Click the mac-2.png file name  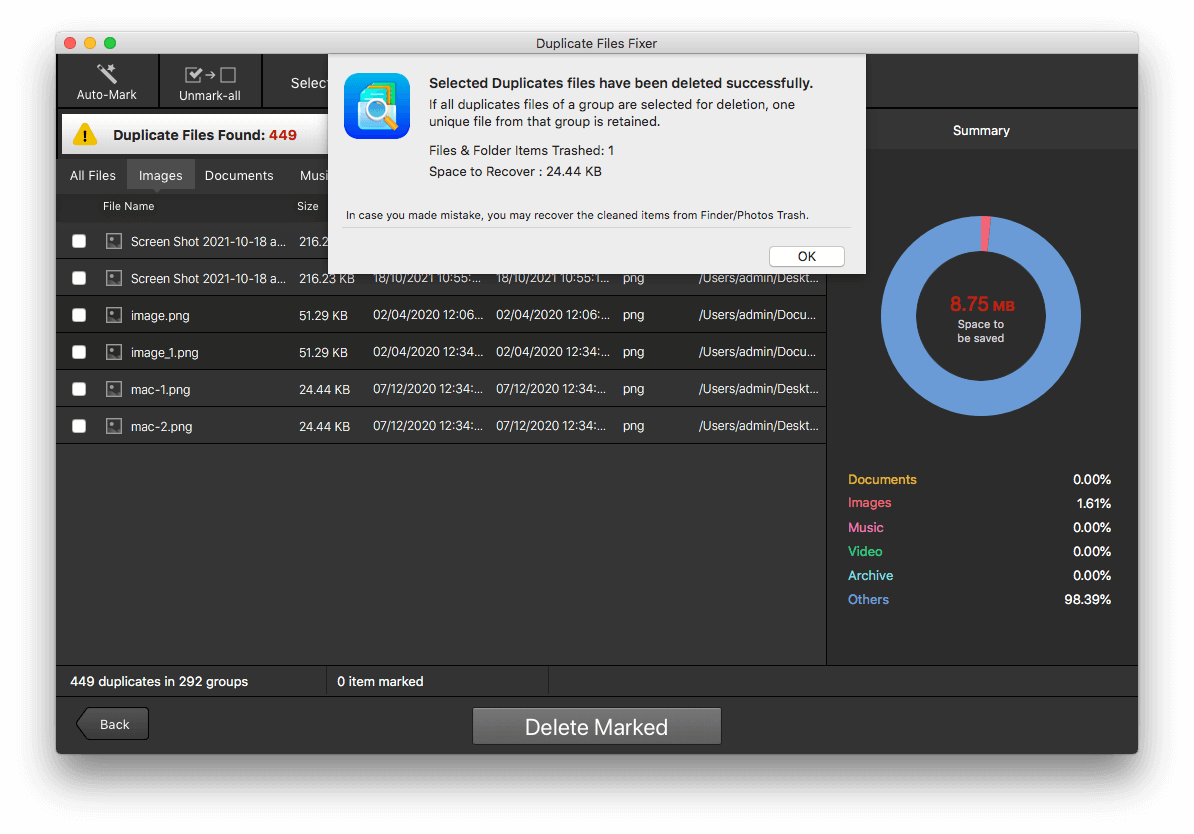click(x=161, y=427)
